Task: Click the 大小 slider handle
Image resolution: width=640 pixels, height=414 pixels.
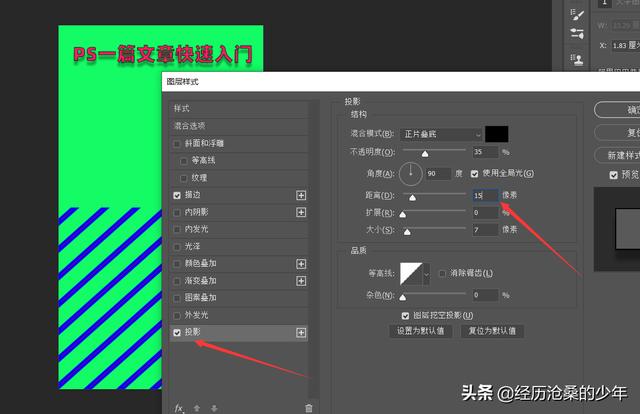Action: pyautogui.click(x=407, y=232)
